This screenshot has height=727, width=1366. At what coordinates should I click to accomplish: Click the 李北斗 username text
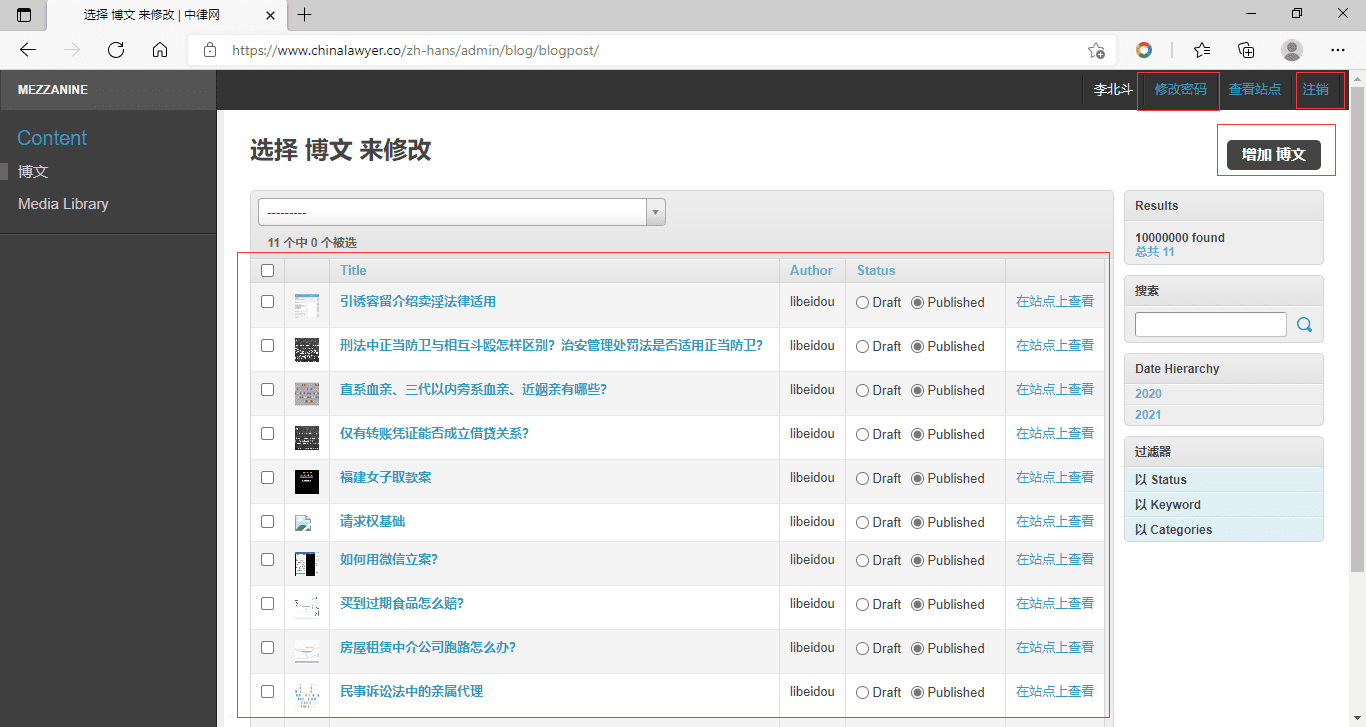[x=1113, y=89]
